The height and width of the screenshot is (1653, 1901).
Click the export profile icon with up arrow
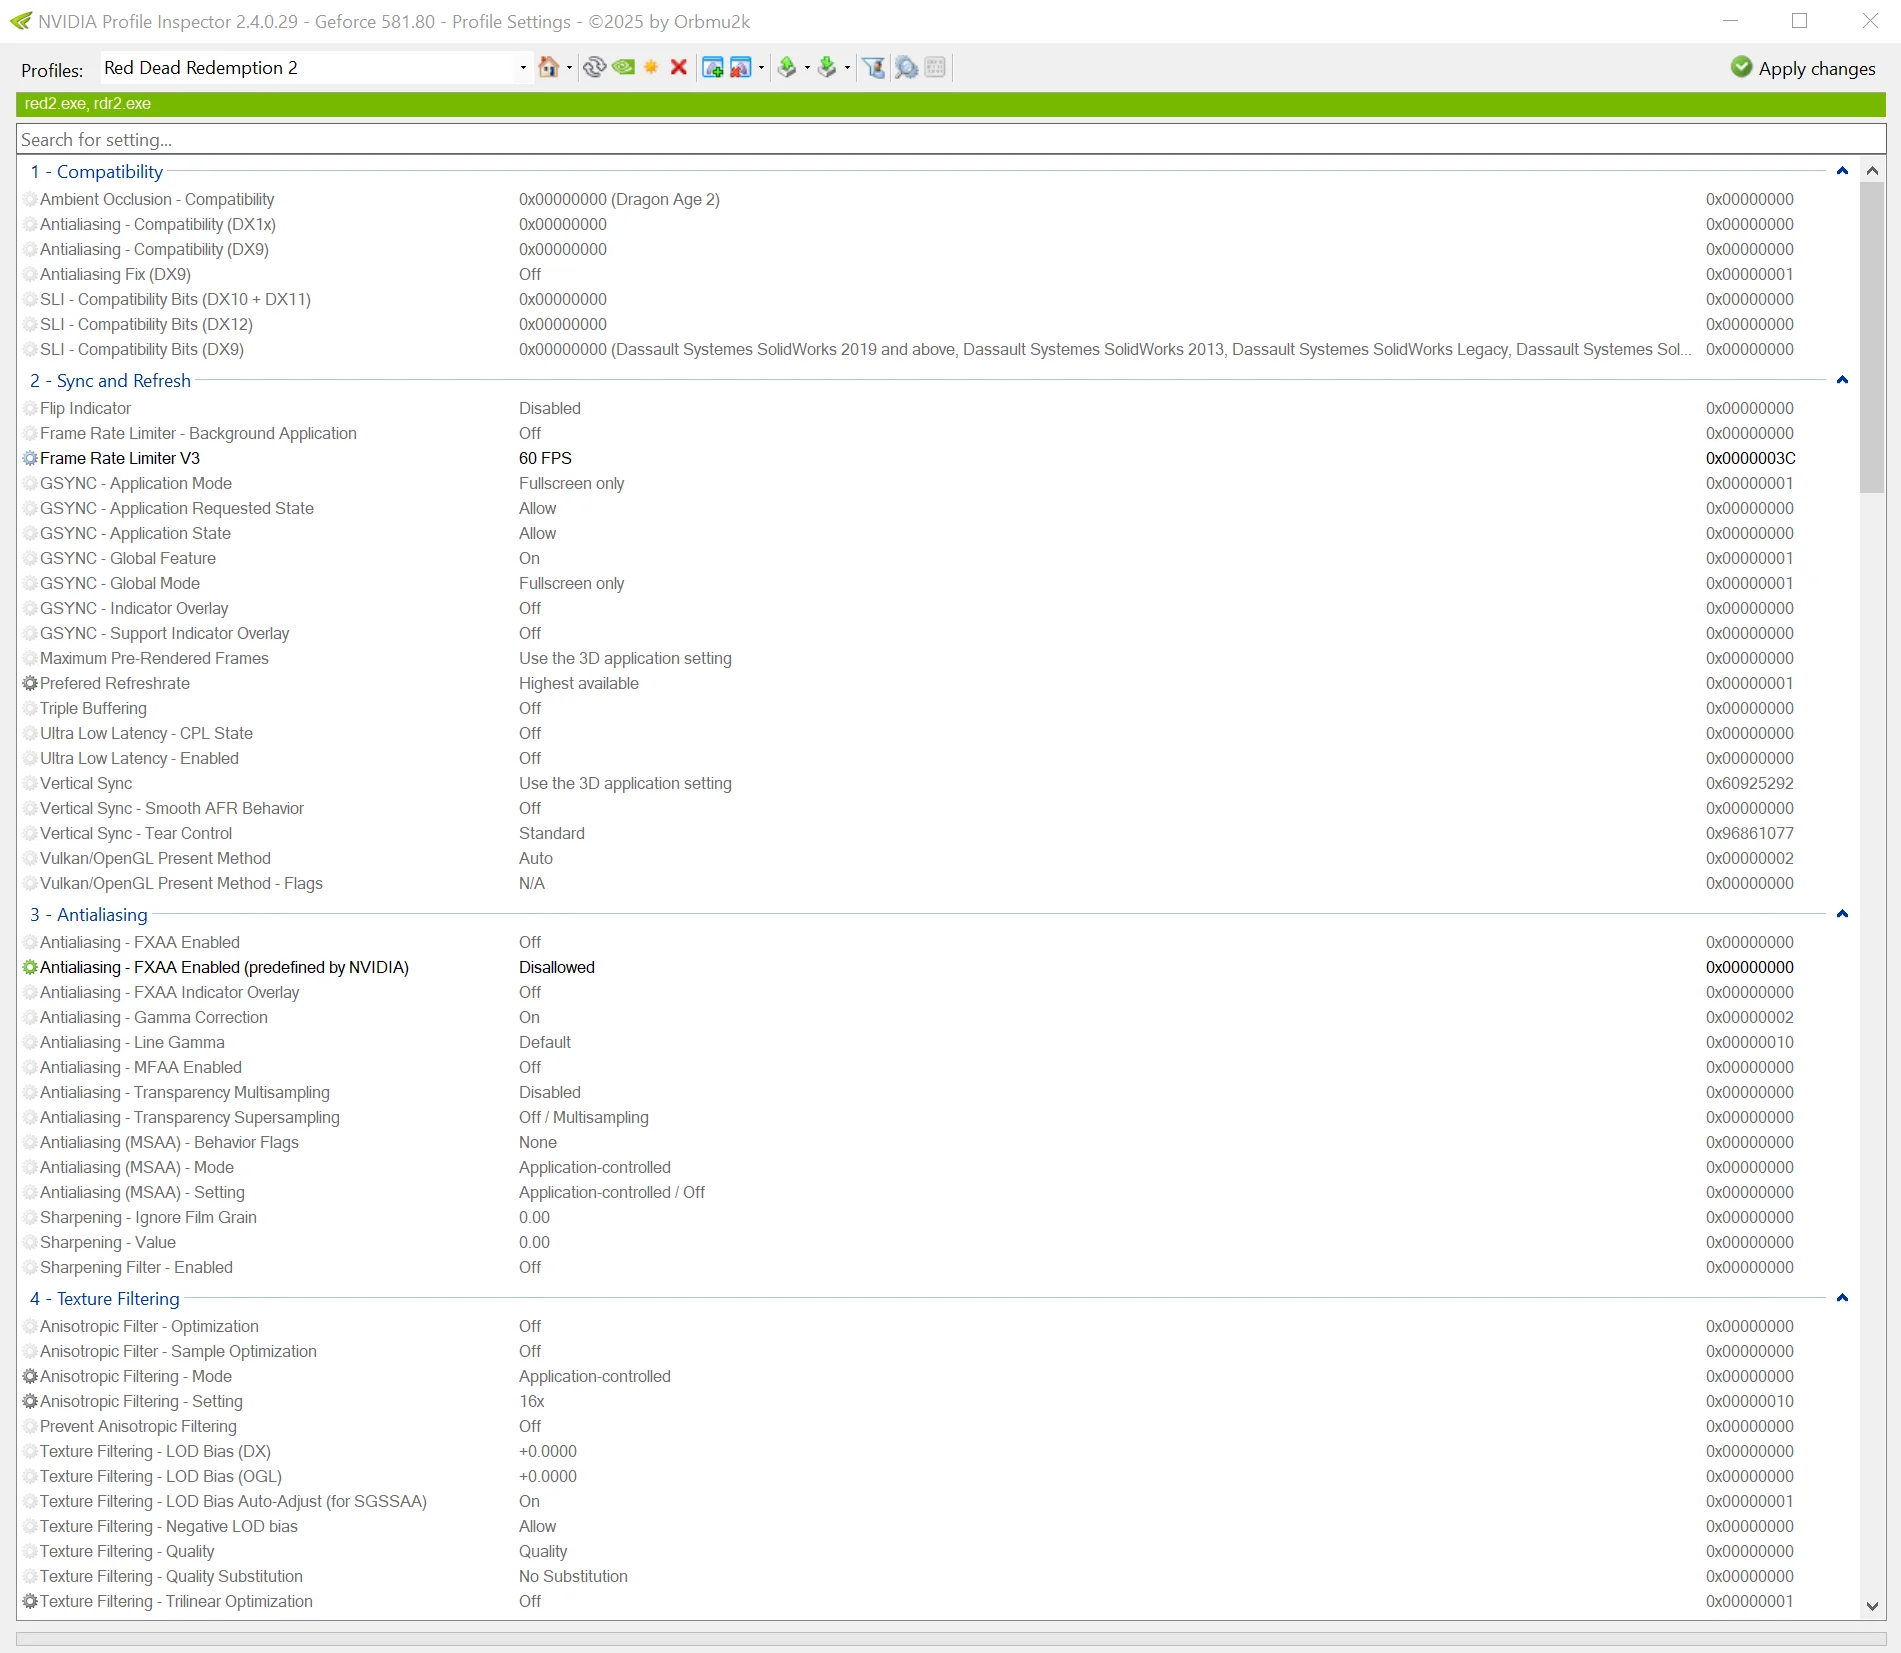[x=787, y=67]
